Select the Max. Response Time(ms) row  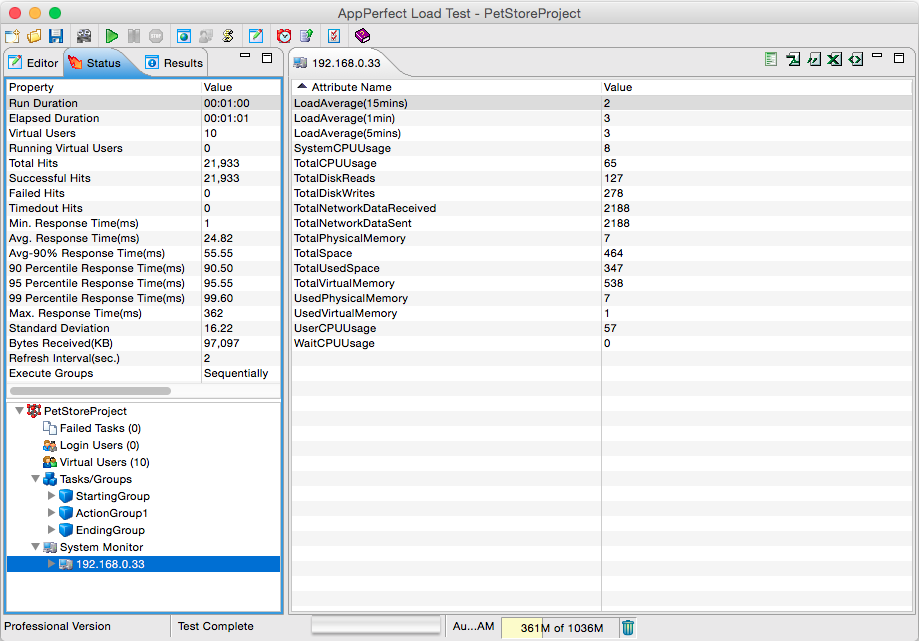coord(144,313)
